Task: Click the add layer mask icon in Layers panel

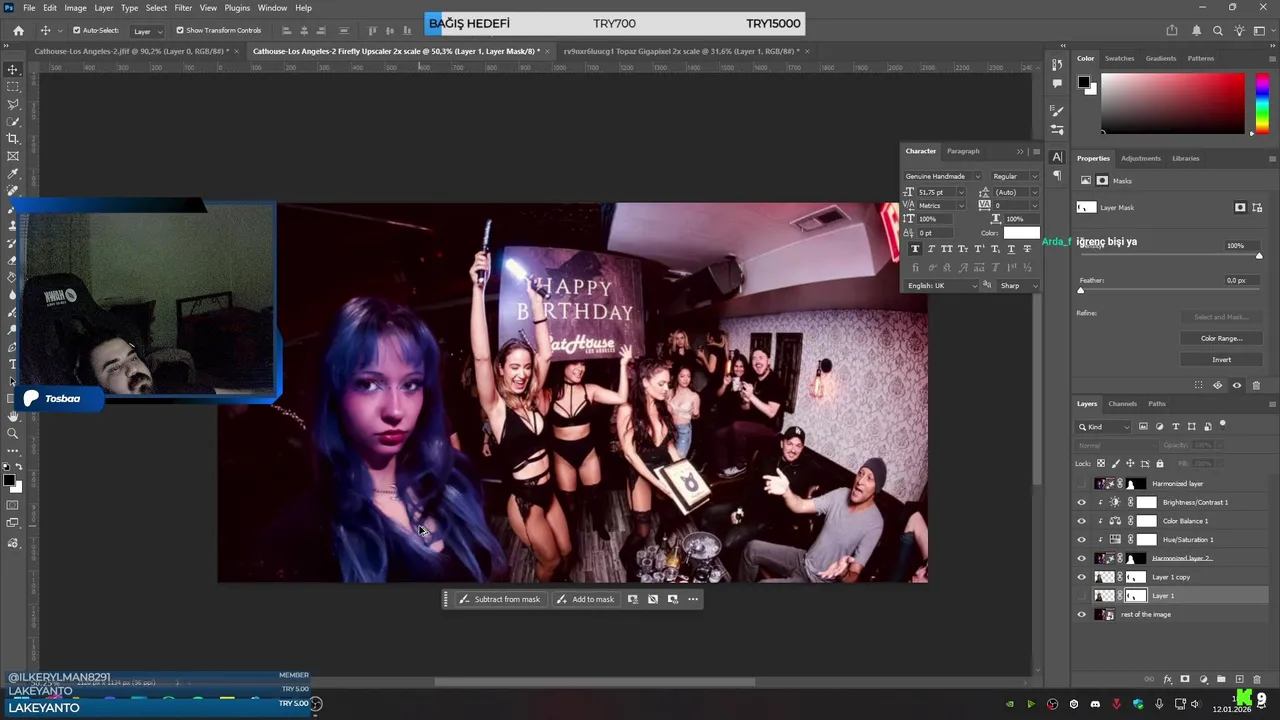Action: click(1186, 680)
